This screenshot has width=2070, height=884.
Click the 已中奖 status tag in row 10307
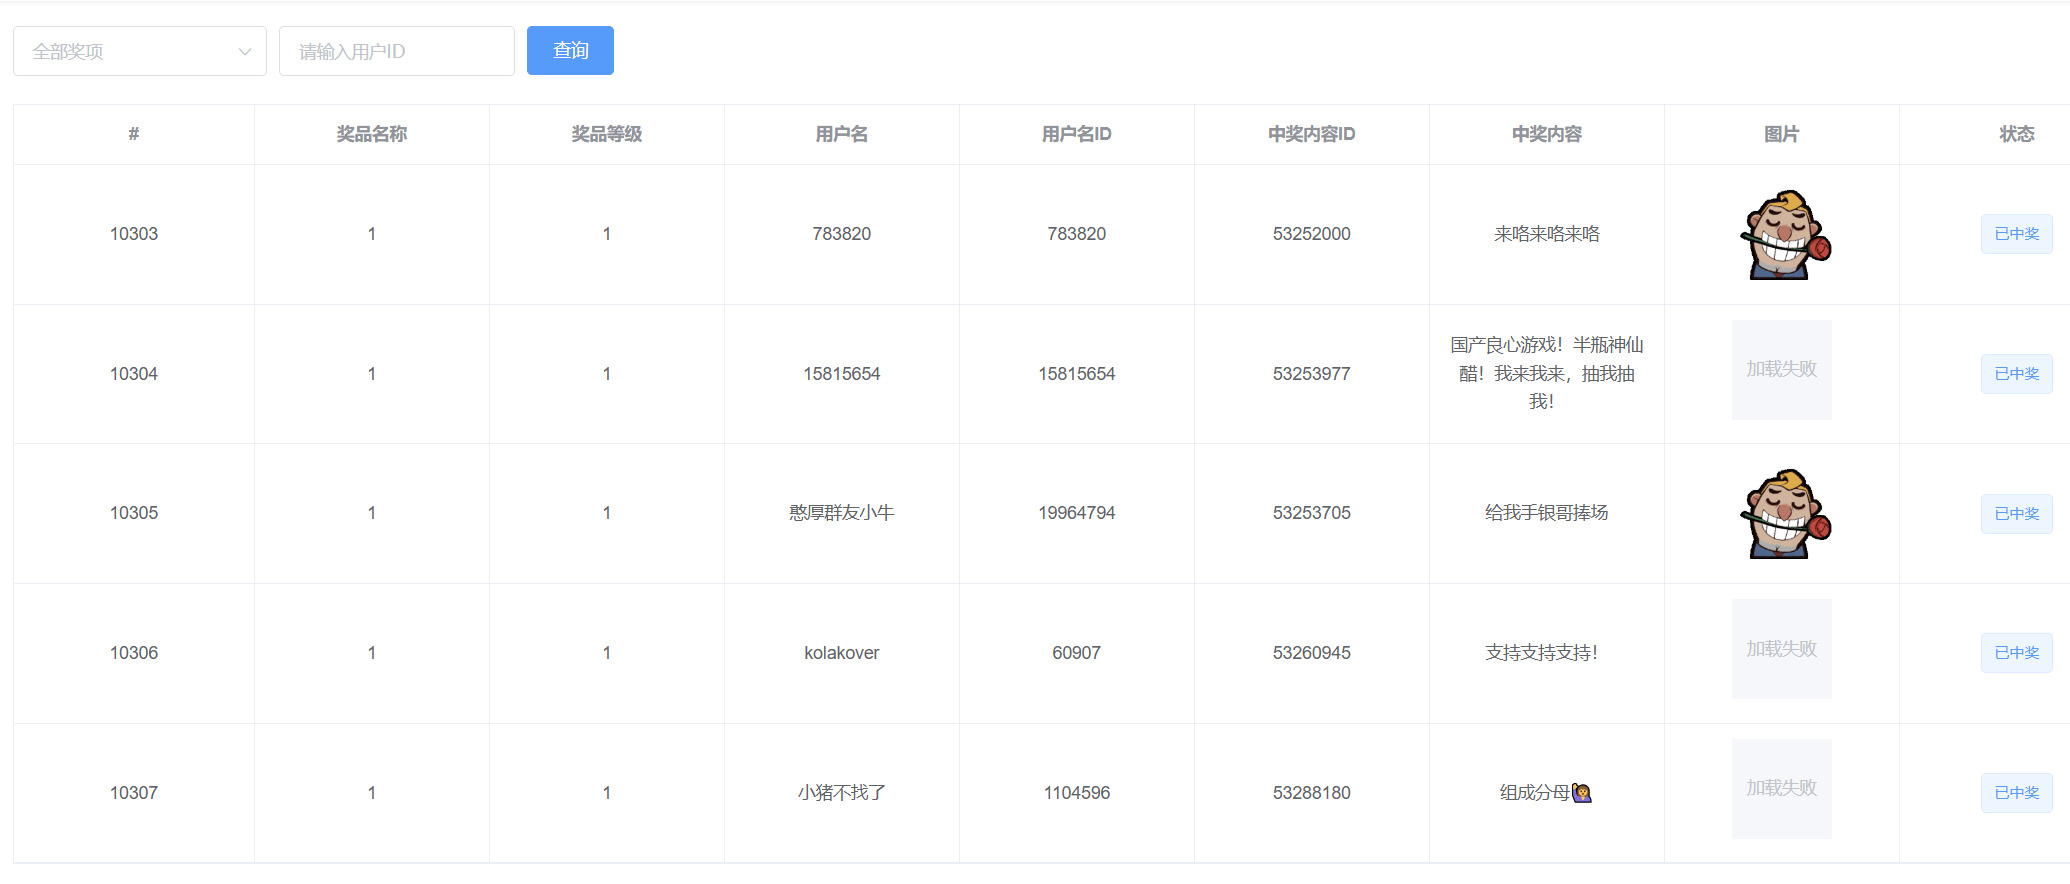point(2017,793)
